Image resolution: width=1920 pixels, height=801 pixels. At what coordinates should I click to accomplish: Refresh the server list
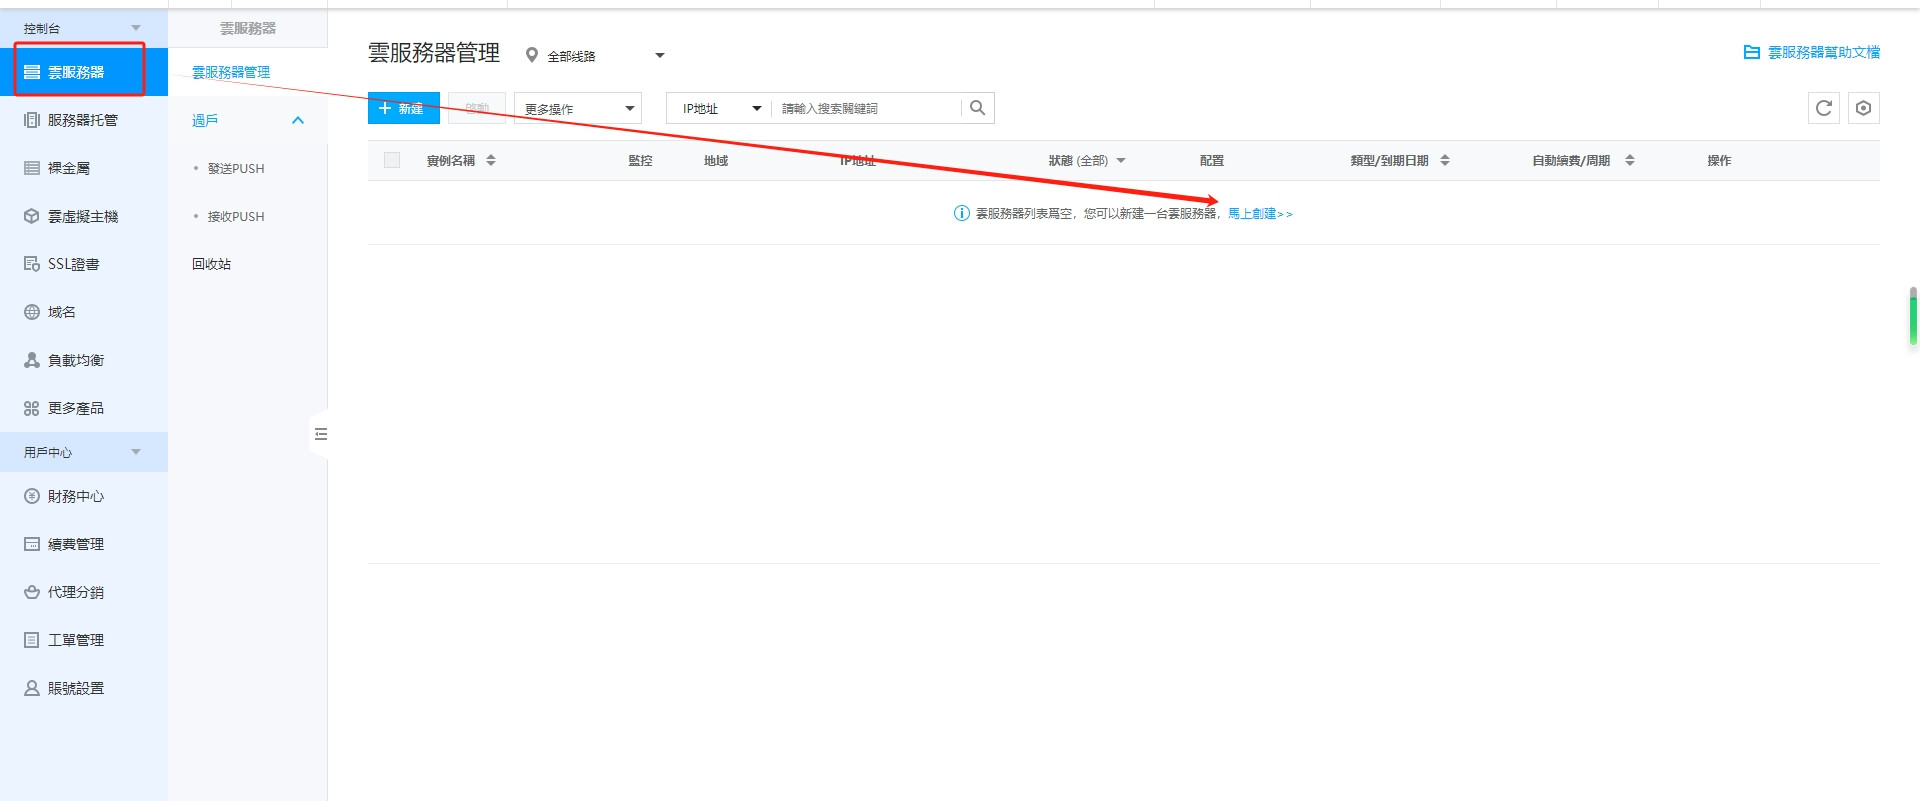tap(1824, 108)
